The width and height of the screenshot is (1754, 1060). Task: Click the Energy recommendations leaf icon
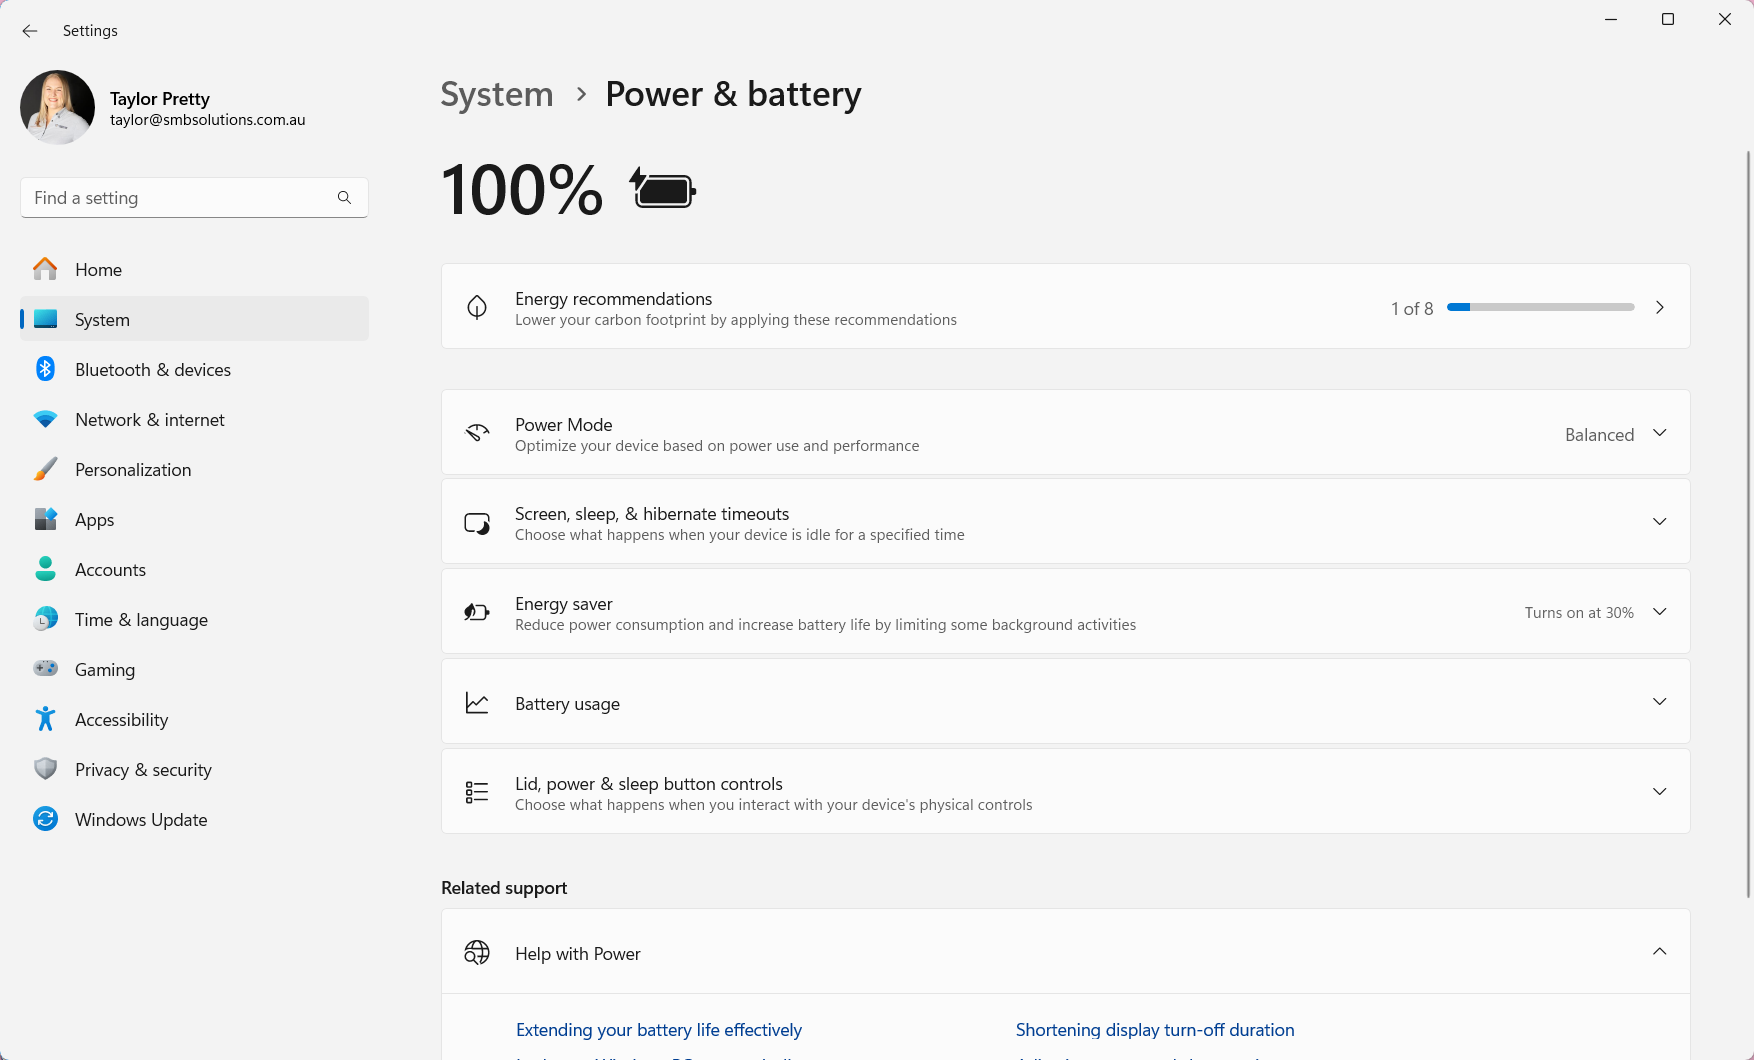477,307
